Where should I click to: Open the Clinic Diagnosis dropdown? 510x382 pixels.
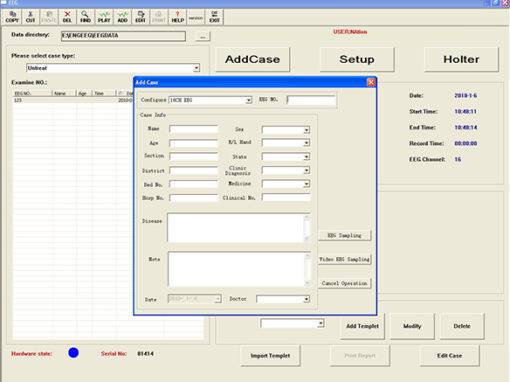[x=306, y=170]
